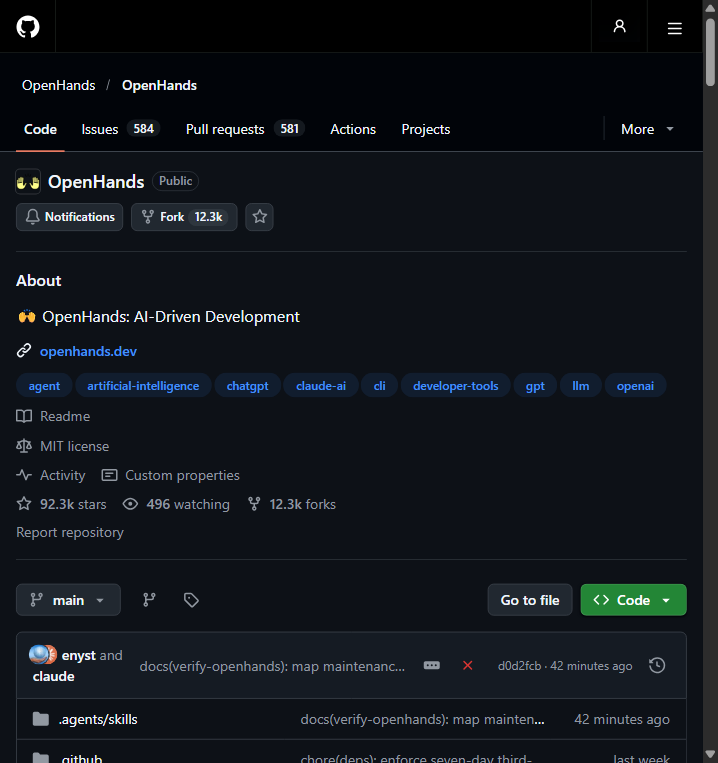This screenshot has width=718, height=763.
Task: Switch to the Code tab
Action: [x=40, y=129]
